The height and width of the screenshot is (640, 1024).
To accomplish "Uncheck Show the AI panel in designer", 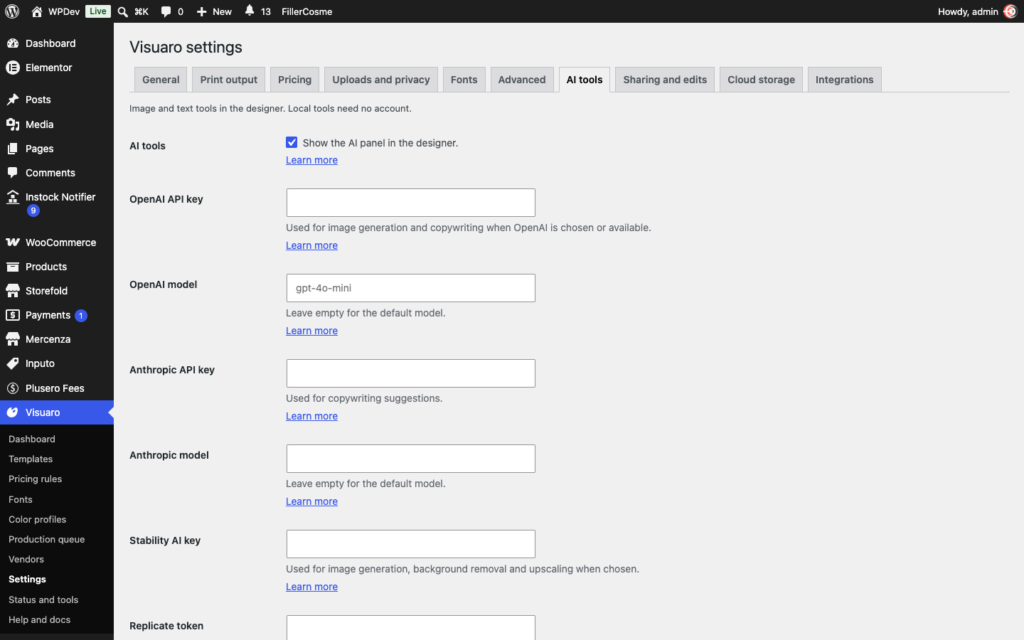I will click(x=291, y=142).
